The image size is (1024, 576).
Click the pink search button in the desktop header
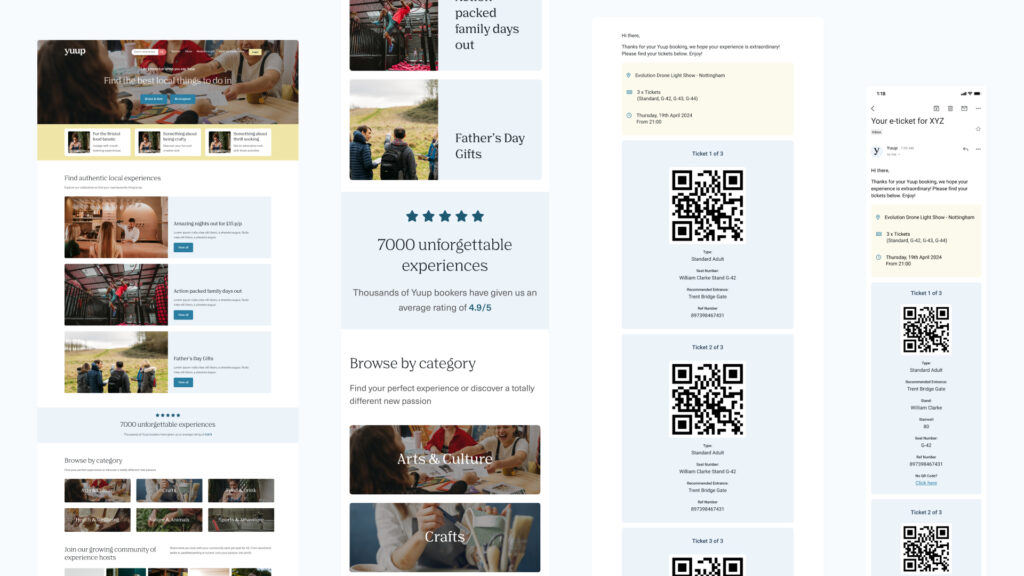click(x=162, y=52)
